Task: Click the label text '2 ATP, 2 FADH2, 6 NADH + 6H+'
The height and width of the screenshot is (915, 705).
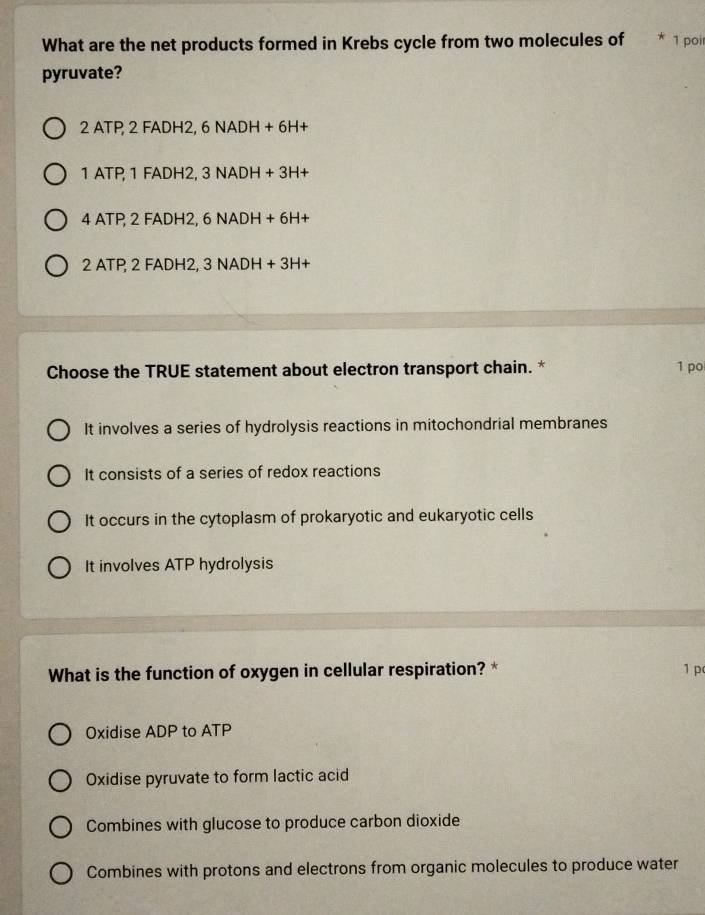Action: [x=194, y=127]
